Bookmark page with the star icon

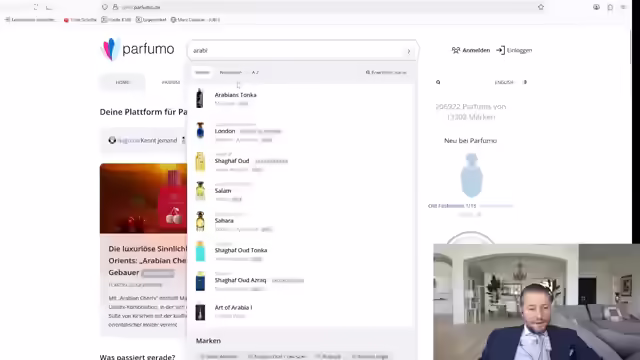(x=541, y=7)
